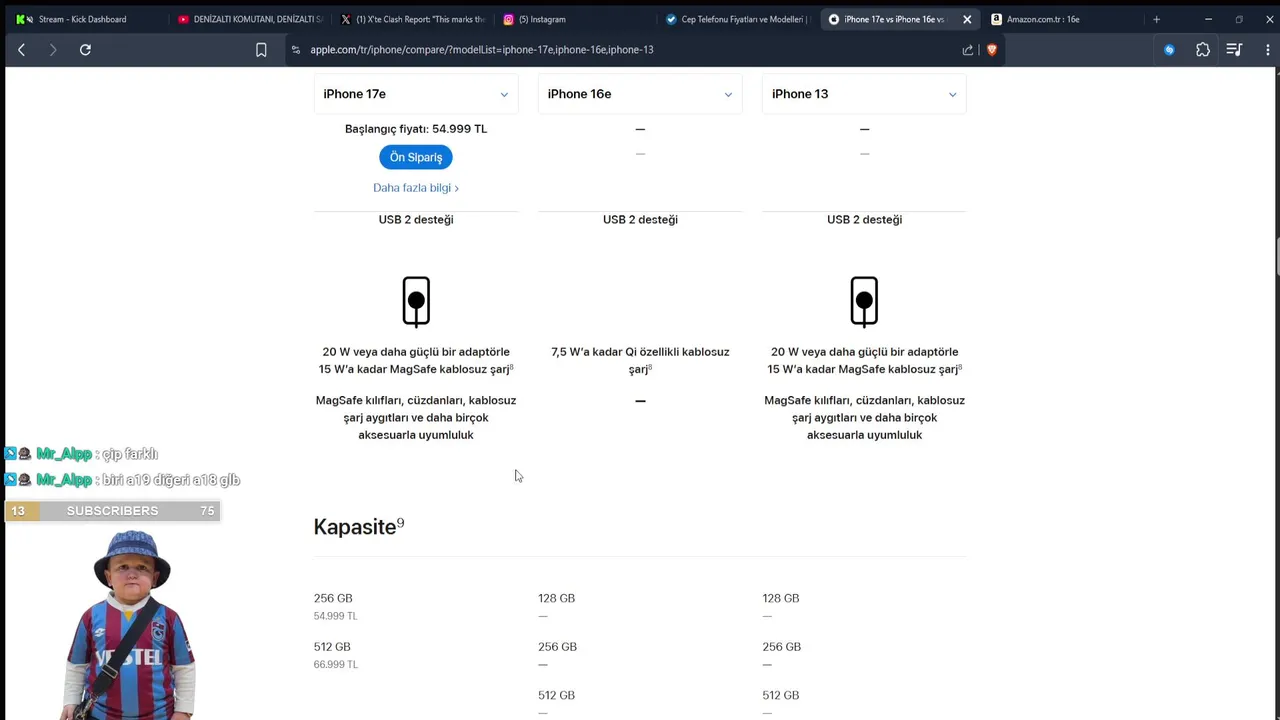Click the Brave Shields lion icon
This screenshot has width=1280, height=720.
[992, 50]
